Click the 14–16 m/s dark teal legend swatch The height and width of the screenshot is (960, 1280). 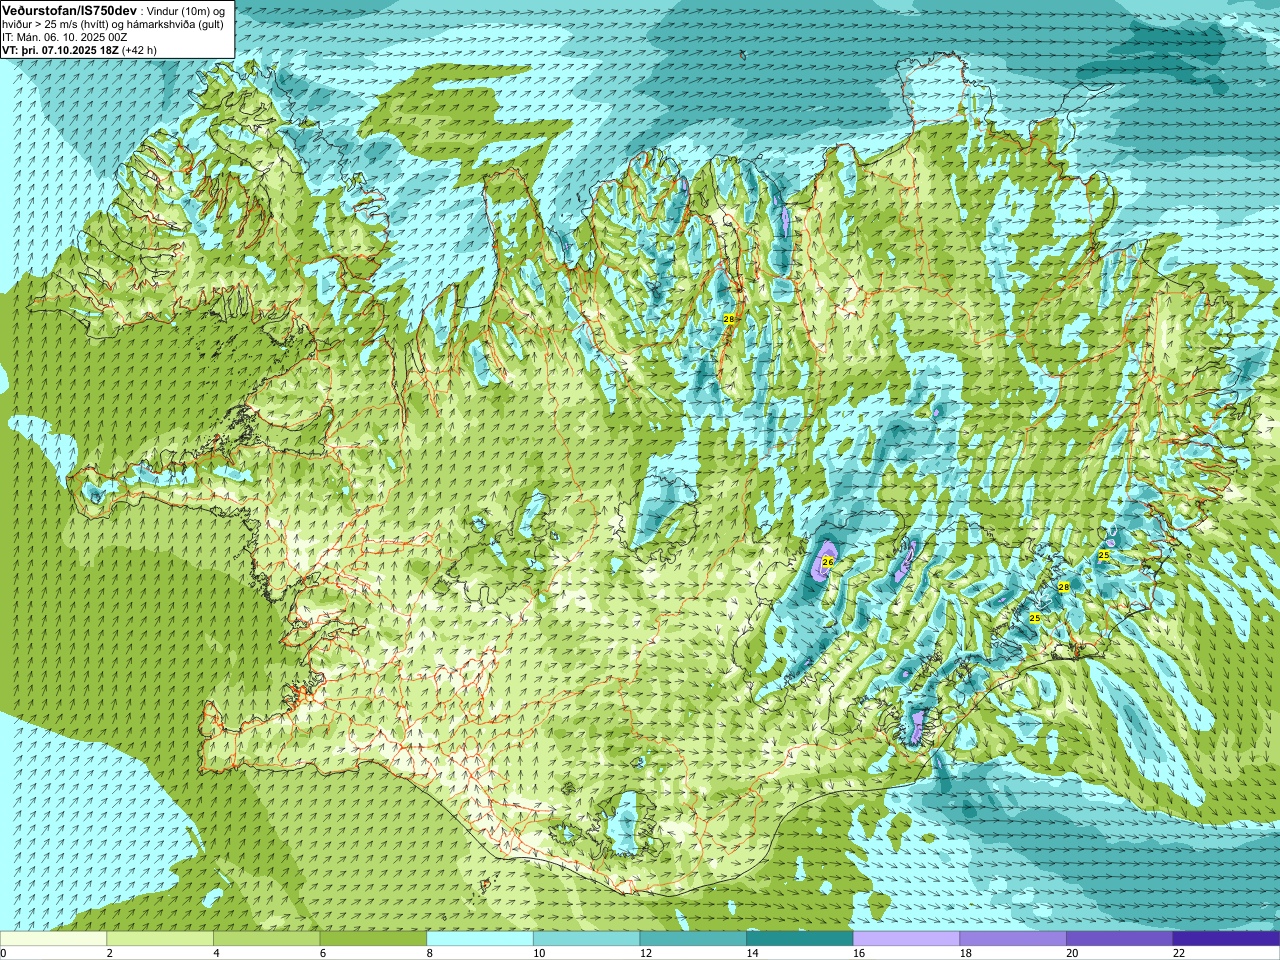tap(800, 939)
